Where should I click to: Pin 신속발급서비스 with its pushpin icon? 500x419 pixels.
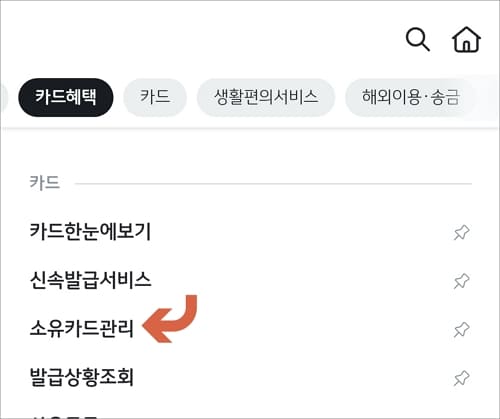click(462, 281)
